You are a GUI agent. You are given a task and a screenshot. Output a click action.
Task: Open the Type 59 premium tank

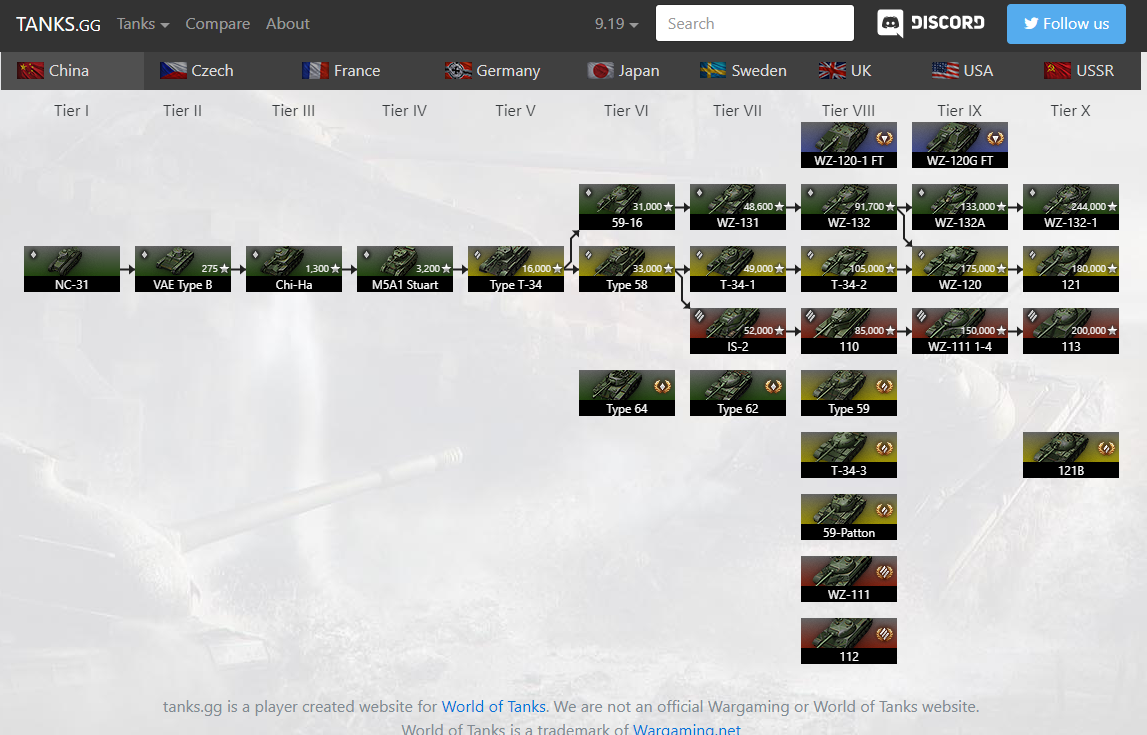pyautogui.click(x=849, y=393)
